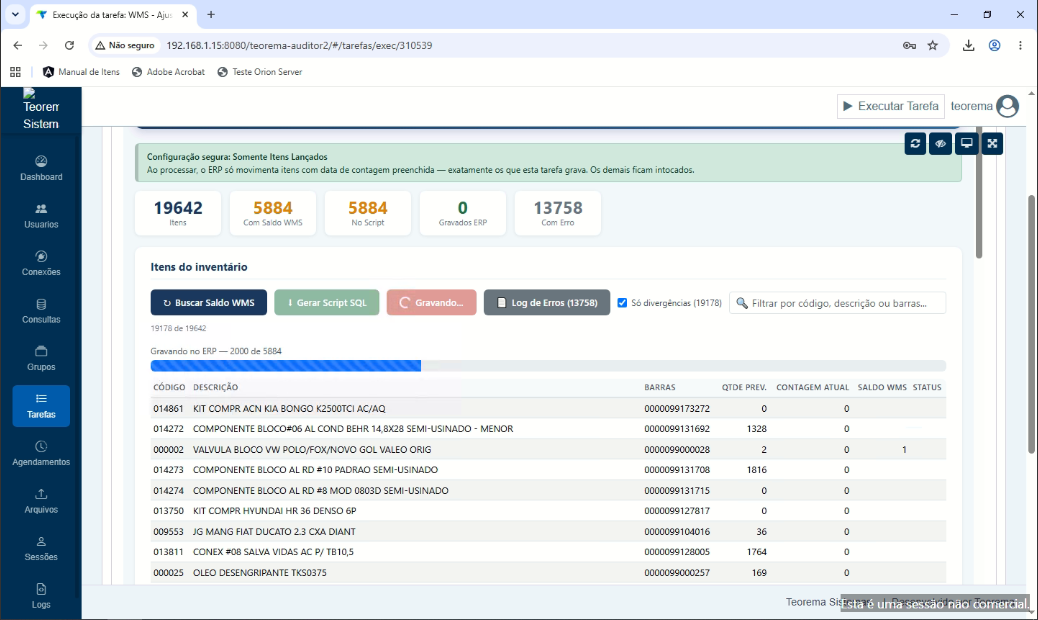Image resolution: width=1038 pixels, height=620 pixels.
Task: Open the Chrome profile icon
Action: pyautogui.click(x=994, y=46)
